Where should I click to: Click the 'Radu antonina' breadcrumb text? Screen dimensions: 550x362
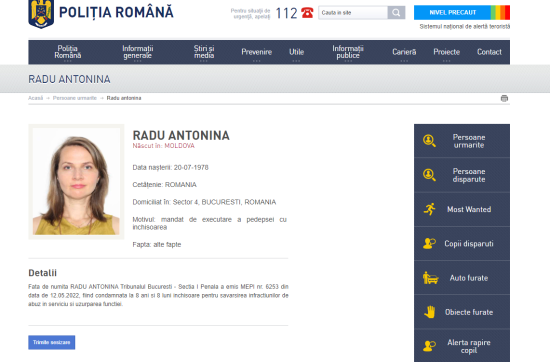click(x=124, y=98)
